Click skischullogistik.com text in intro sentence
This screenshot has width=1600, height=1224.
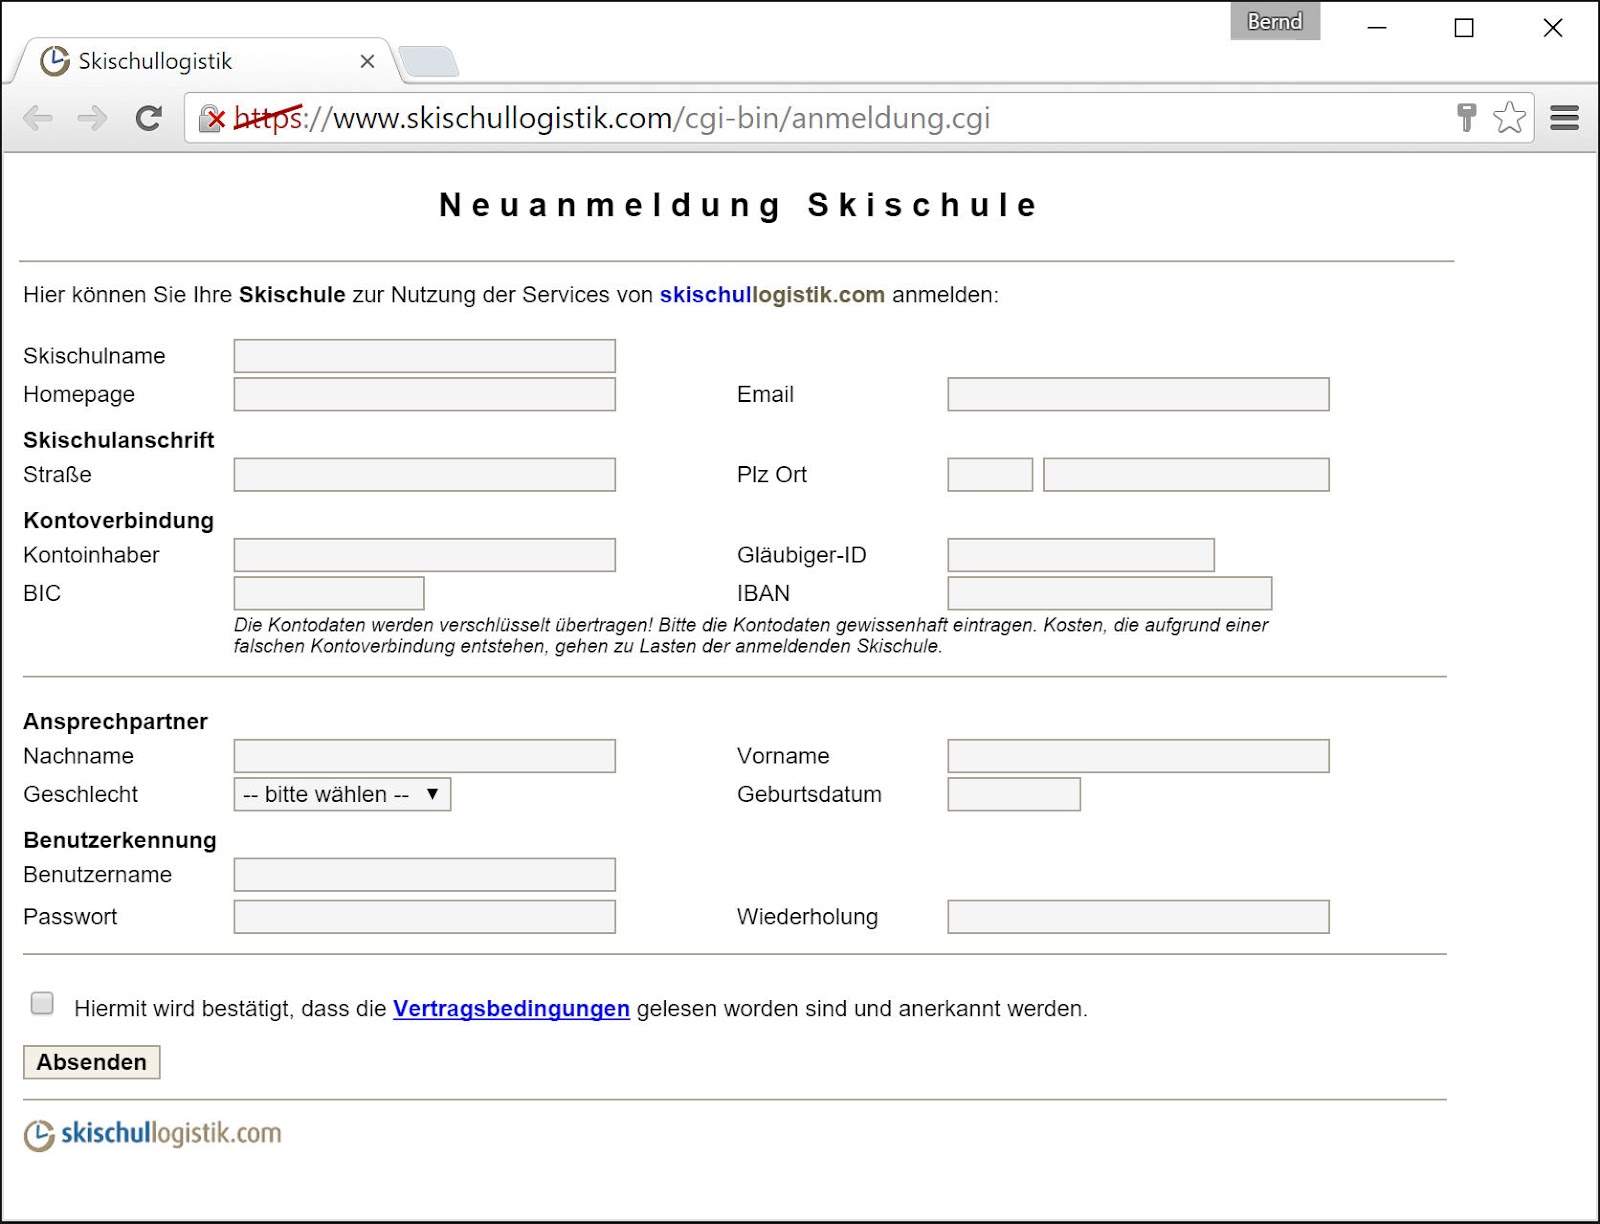772,295
